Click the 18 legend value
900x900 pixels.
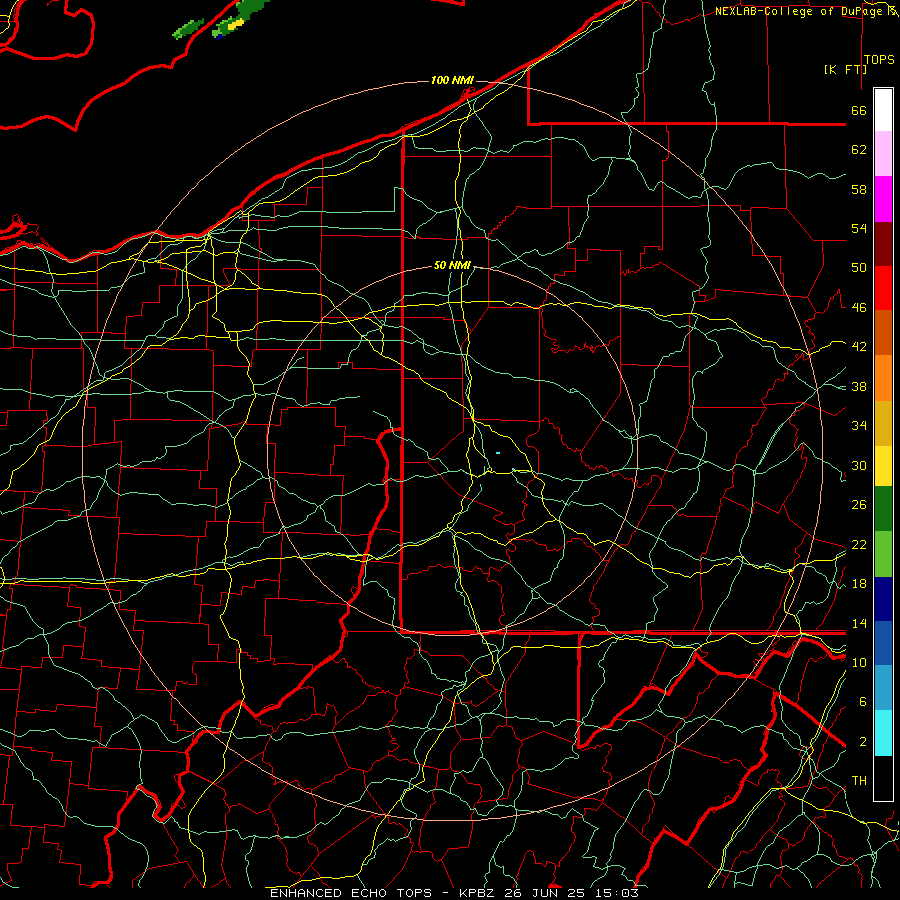[x=859, y=584]
